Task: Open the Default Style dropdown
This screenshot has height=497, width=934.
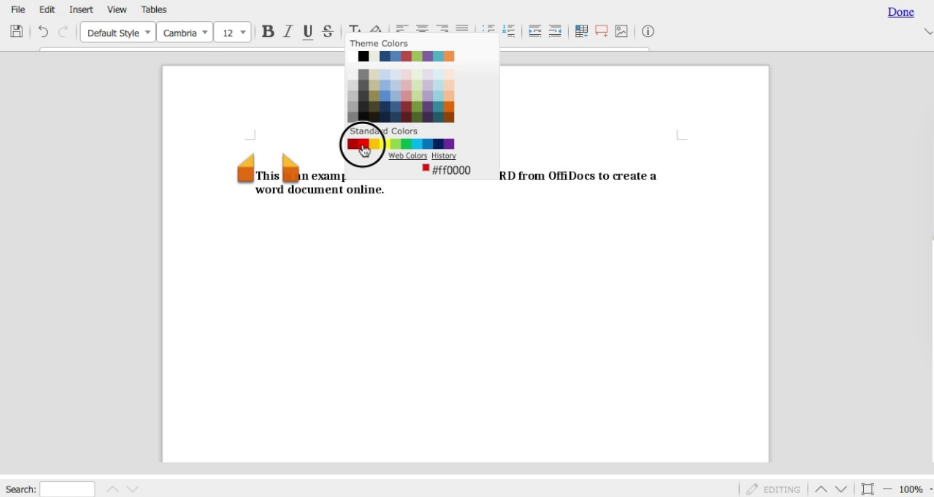Action: point(118,32)
